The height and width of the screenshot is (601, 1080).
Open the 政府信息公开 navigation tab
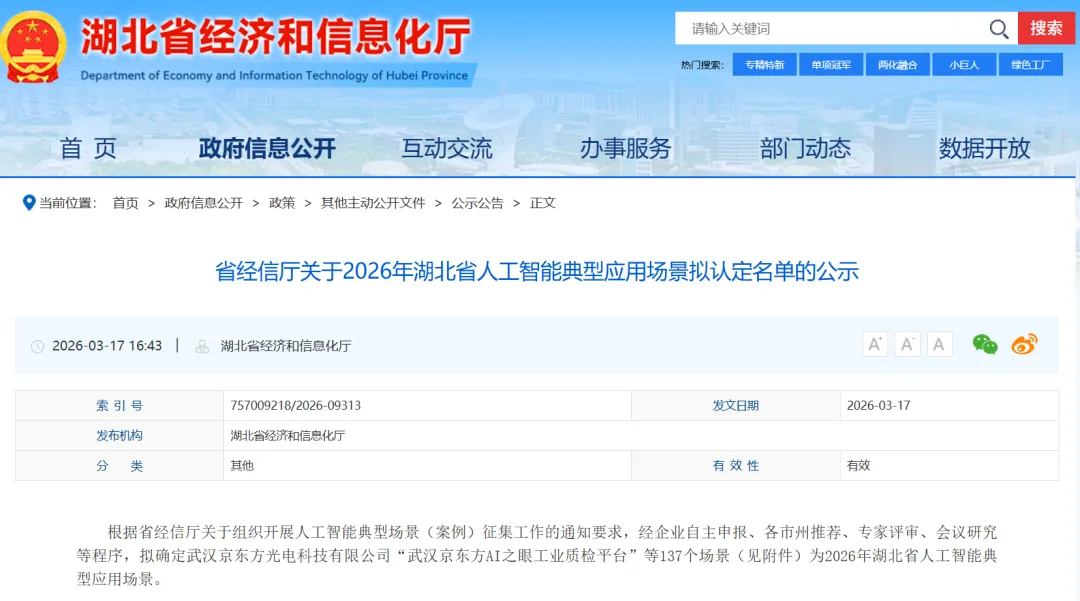(x=267, y=149)
